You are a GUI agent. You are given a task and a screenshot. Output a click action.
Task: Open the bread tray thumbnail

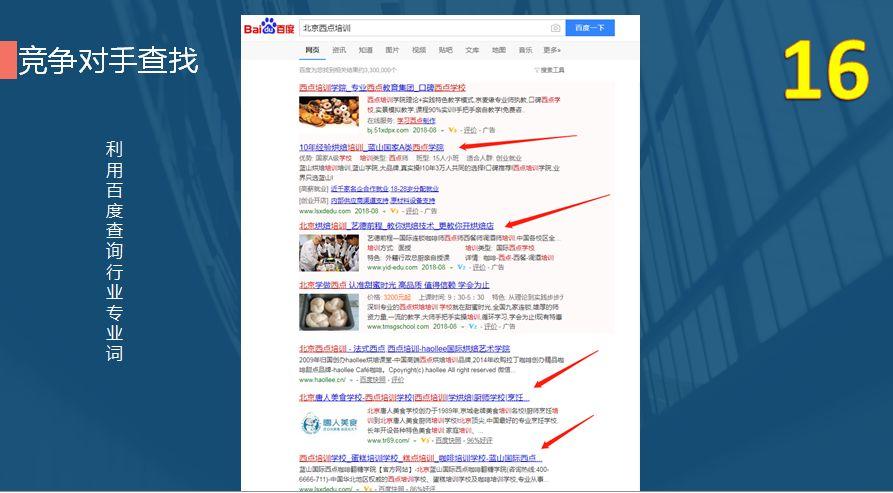[329, 311]
